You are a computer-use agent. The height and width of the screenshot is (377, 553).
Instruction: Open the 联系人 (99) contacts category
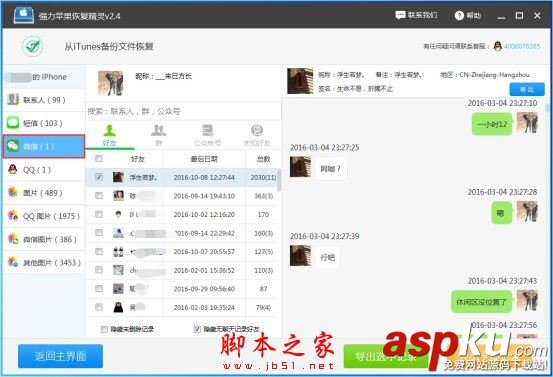(44, 100)
